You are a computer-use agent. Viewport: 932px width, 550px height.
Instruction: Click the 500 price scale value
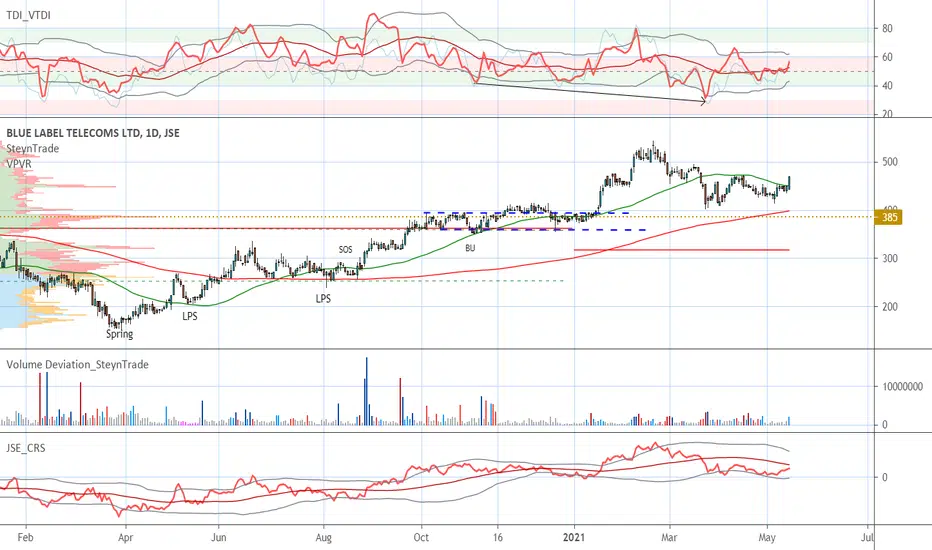coord(890,162)
